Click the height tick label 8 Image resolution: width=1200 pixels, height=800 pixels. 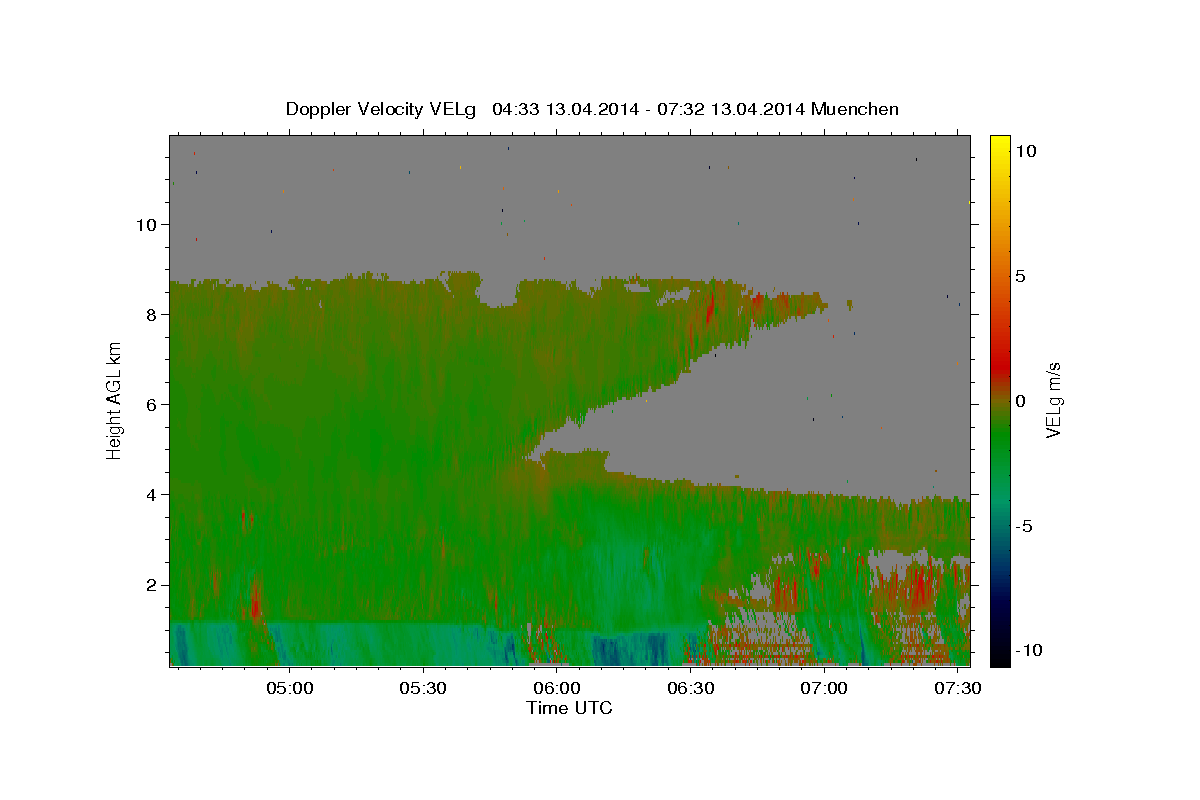click(151, 315)
